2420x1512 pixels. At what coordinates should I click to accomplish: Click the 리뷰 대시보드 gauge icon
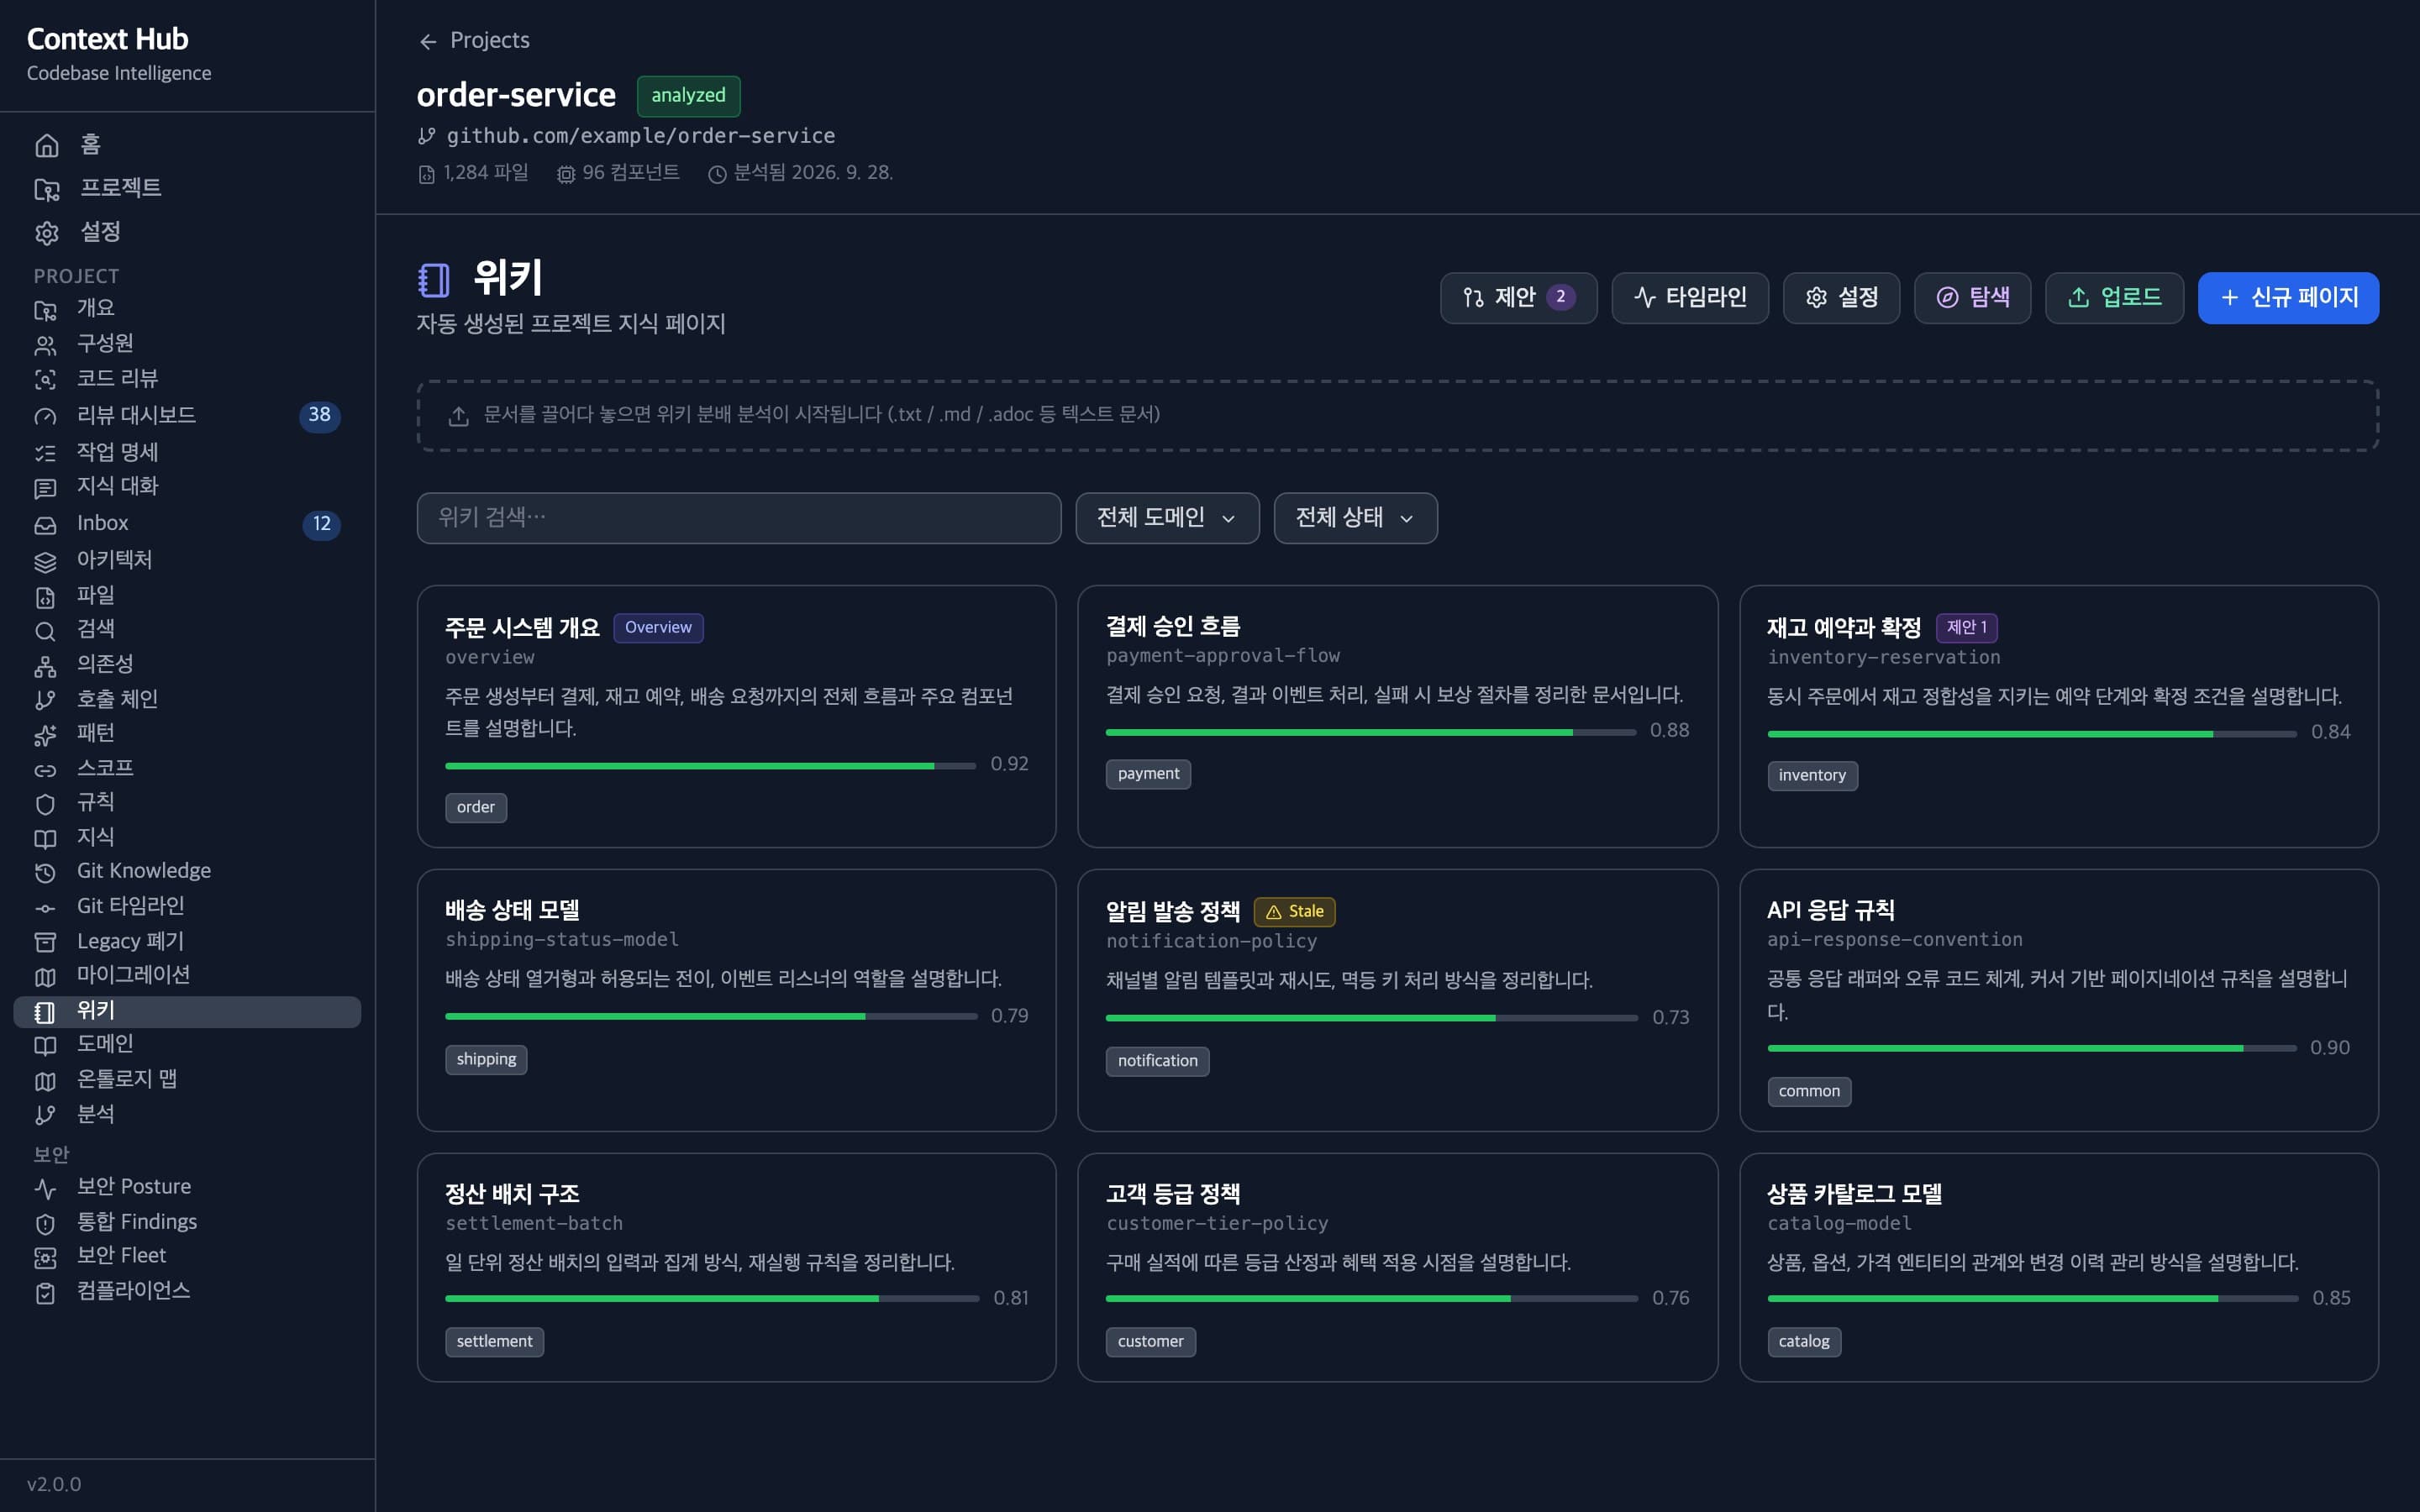pos(45,416)
